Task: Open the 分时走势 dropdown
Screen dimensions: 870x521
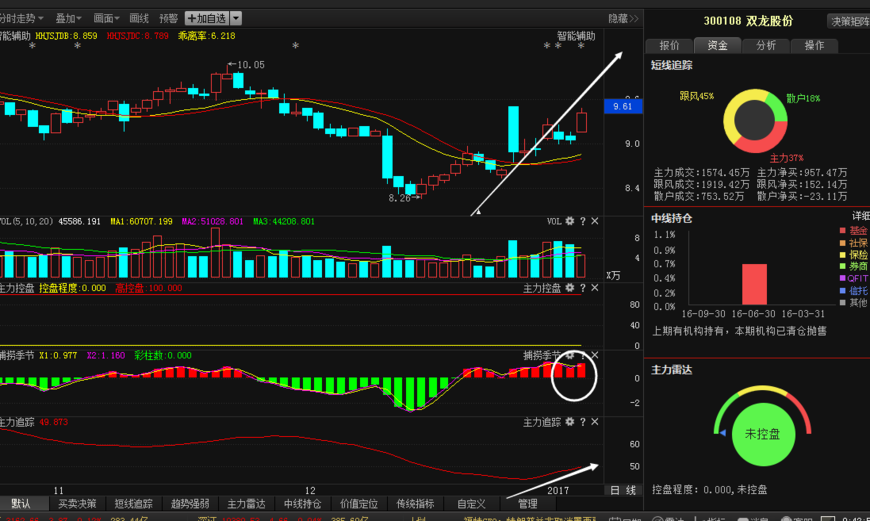Action: (21, 18)
